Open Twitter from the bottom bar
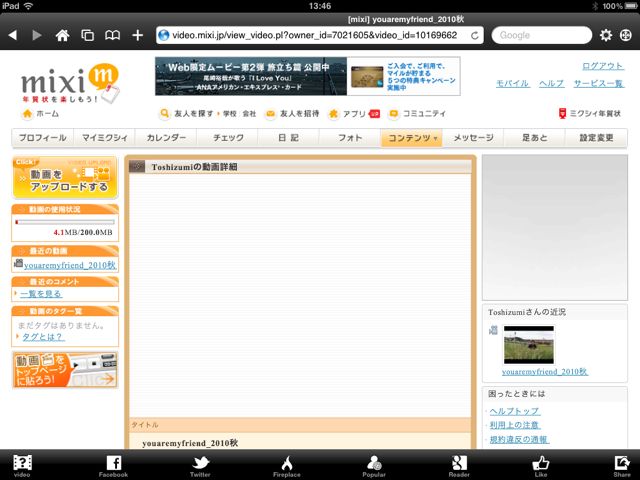The image size is (640, 480). [200, 466]
